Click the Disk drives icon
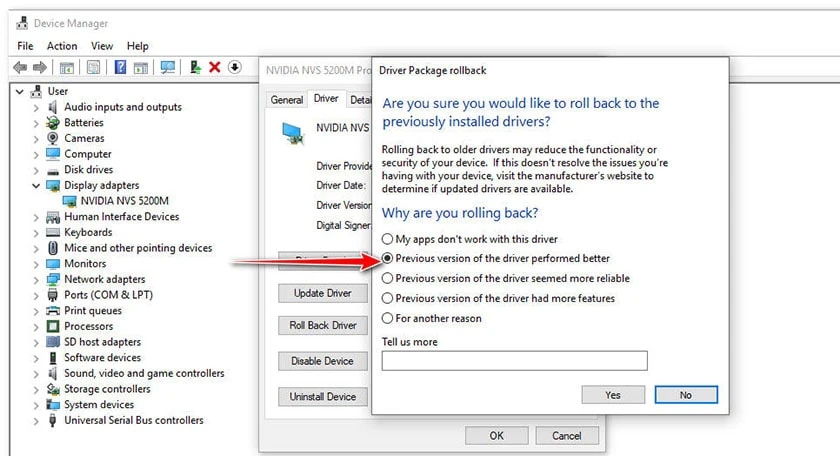840x456 pixels. click(x=52, y=170)
